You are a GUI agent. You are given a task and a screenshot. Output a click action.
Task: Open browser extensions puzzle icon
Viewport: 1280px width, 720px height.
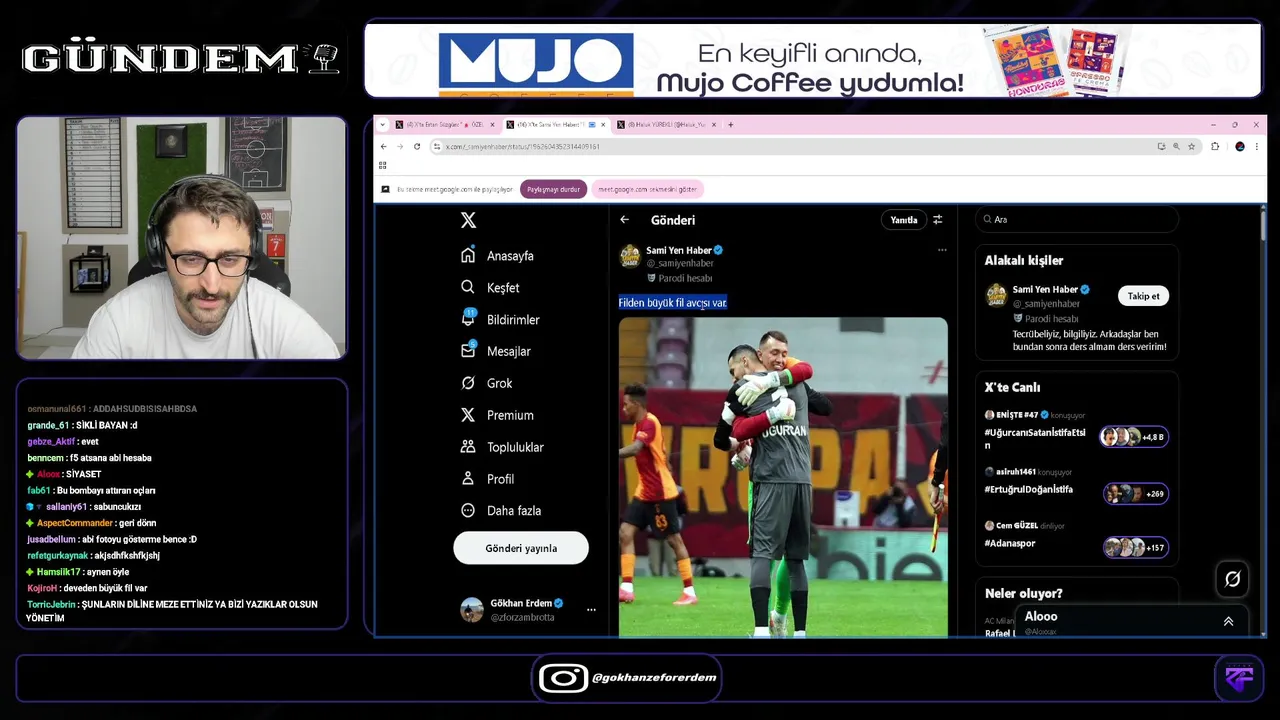click(1215, 146)
